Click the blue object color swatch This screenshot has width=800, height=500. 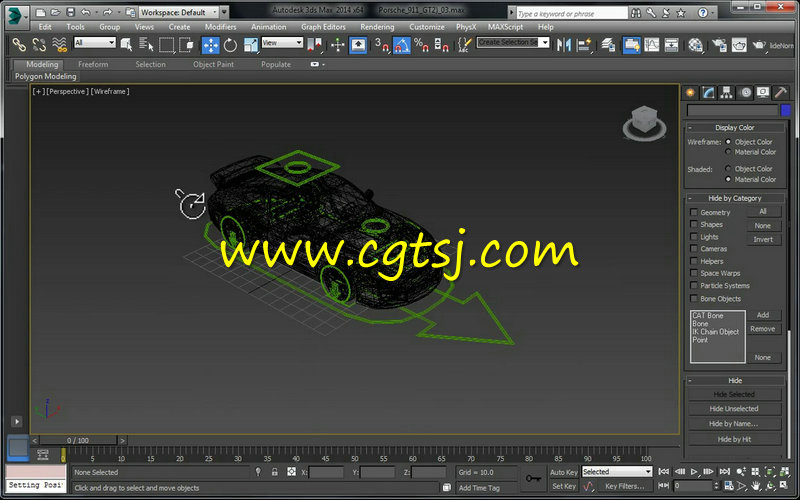point(786,110)
